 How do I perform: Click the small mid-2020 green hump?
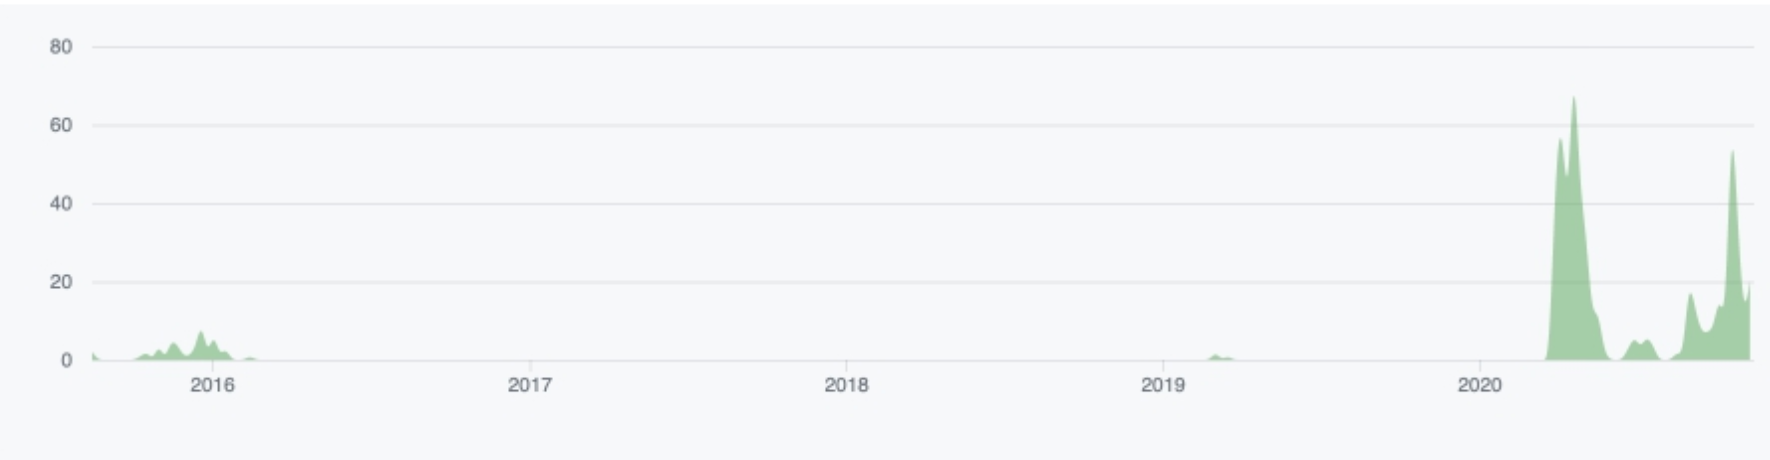pyautogui.click(x=1640, y=350)
